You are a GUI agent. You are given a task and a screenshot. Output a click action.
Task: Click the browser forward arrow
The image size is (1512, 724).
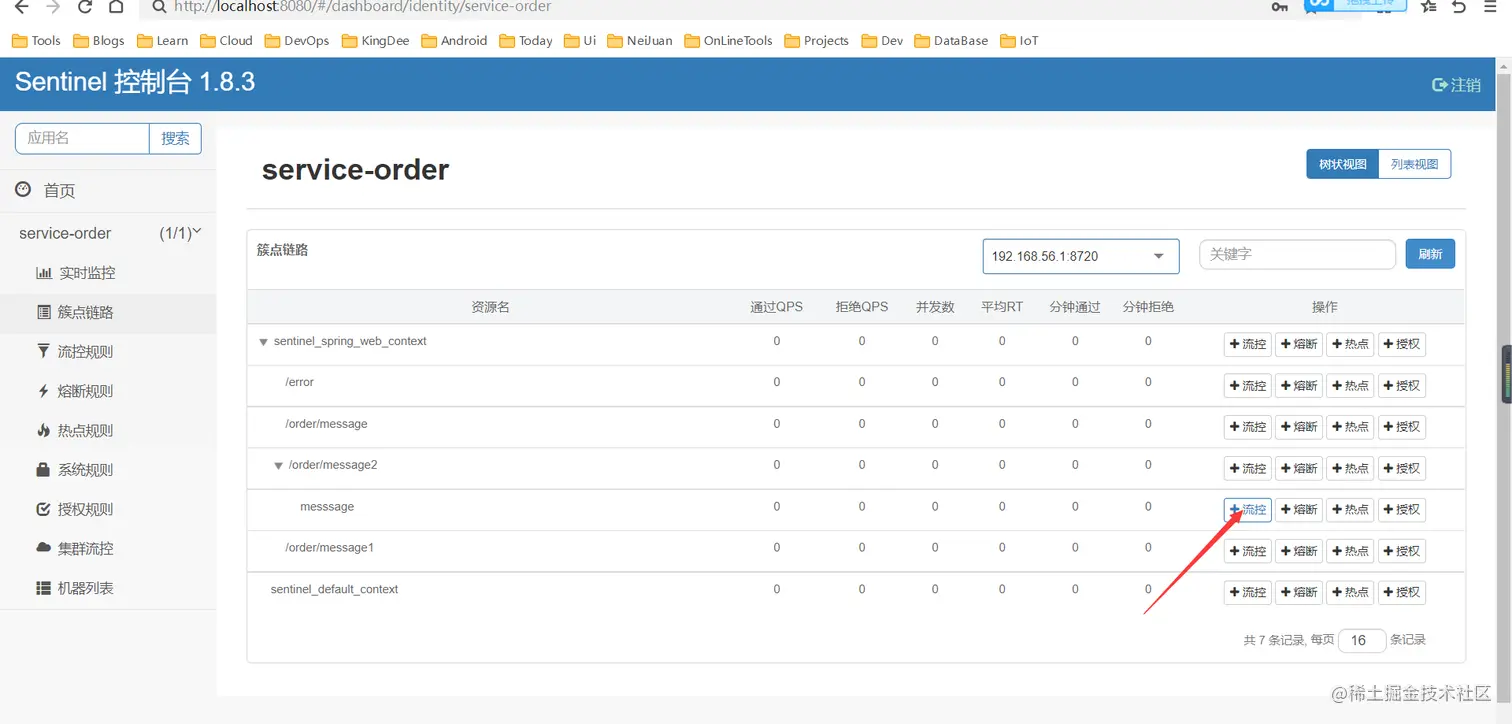53,7
